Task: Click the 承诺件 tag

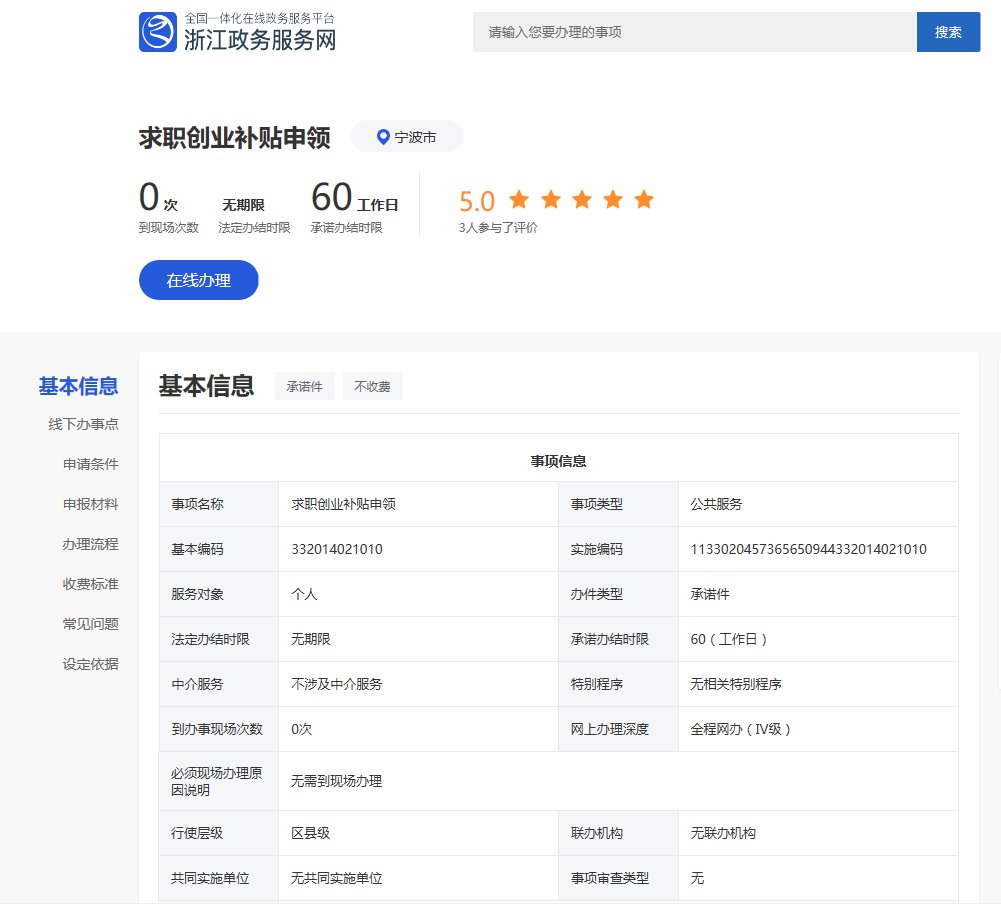Action: click(x=305, y=386)
